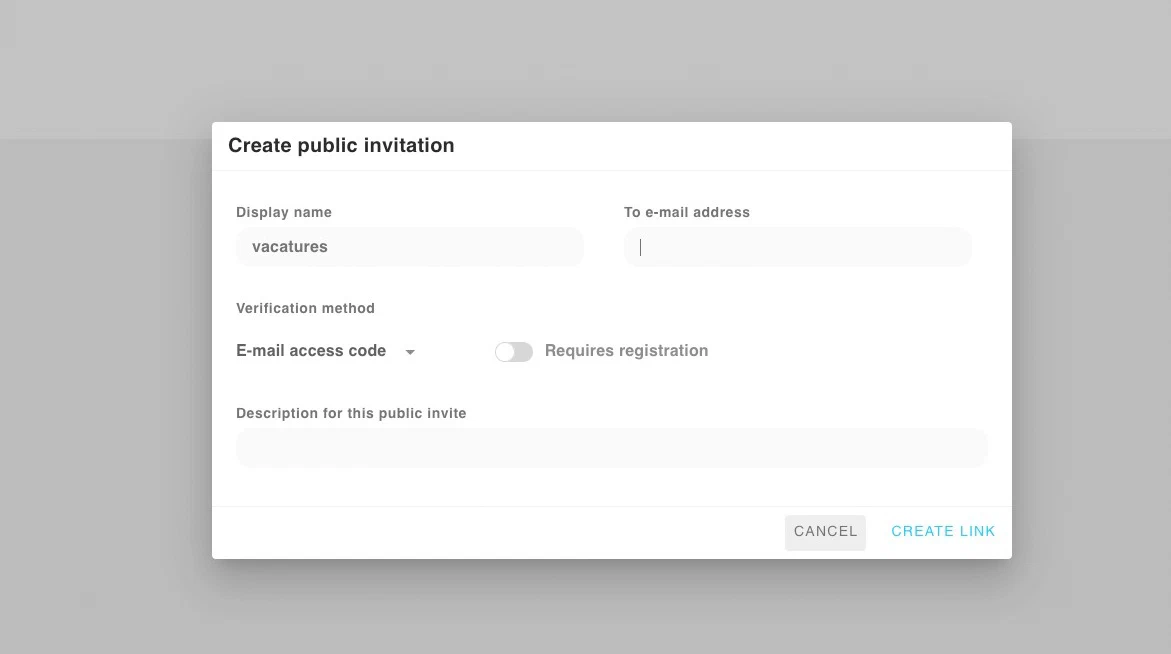The width and height of the screenshot is (1171, 654).
Task: Focus the To e-mail address input
Action: pos(798,246)
